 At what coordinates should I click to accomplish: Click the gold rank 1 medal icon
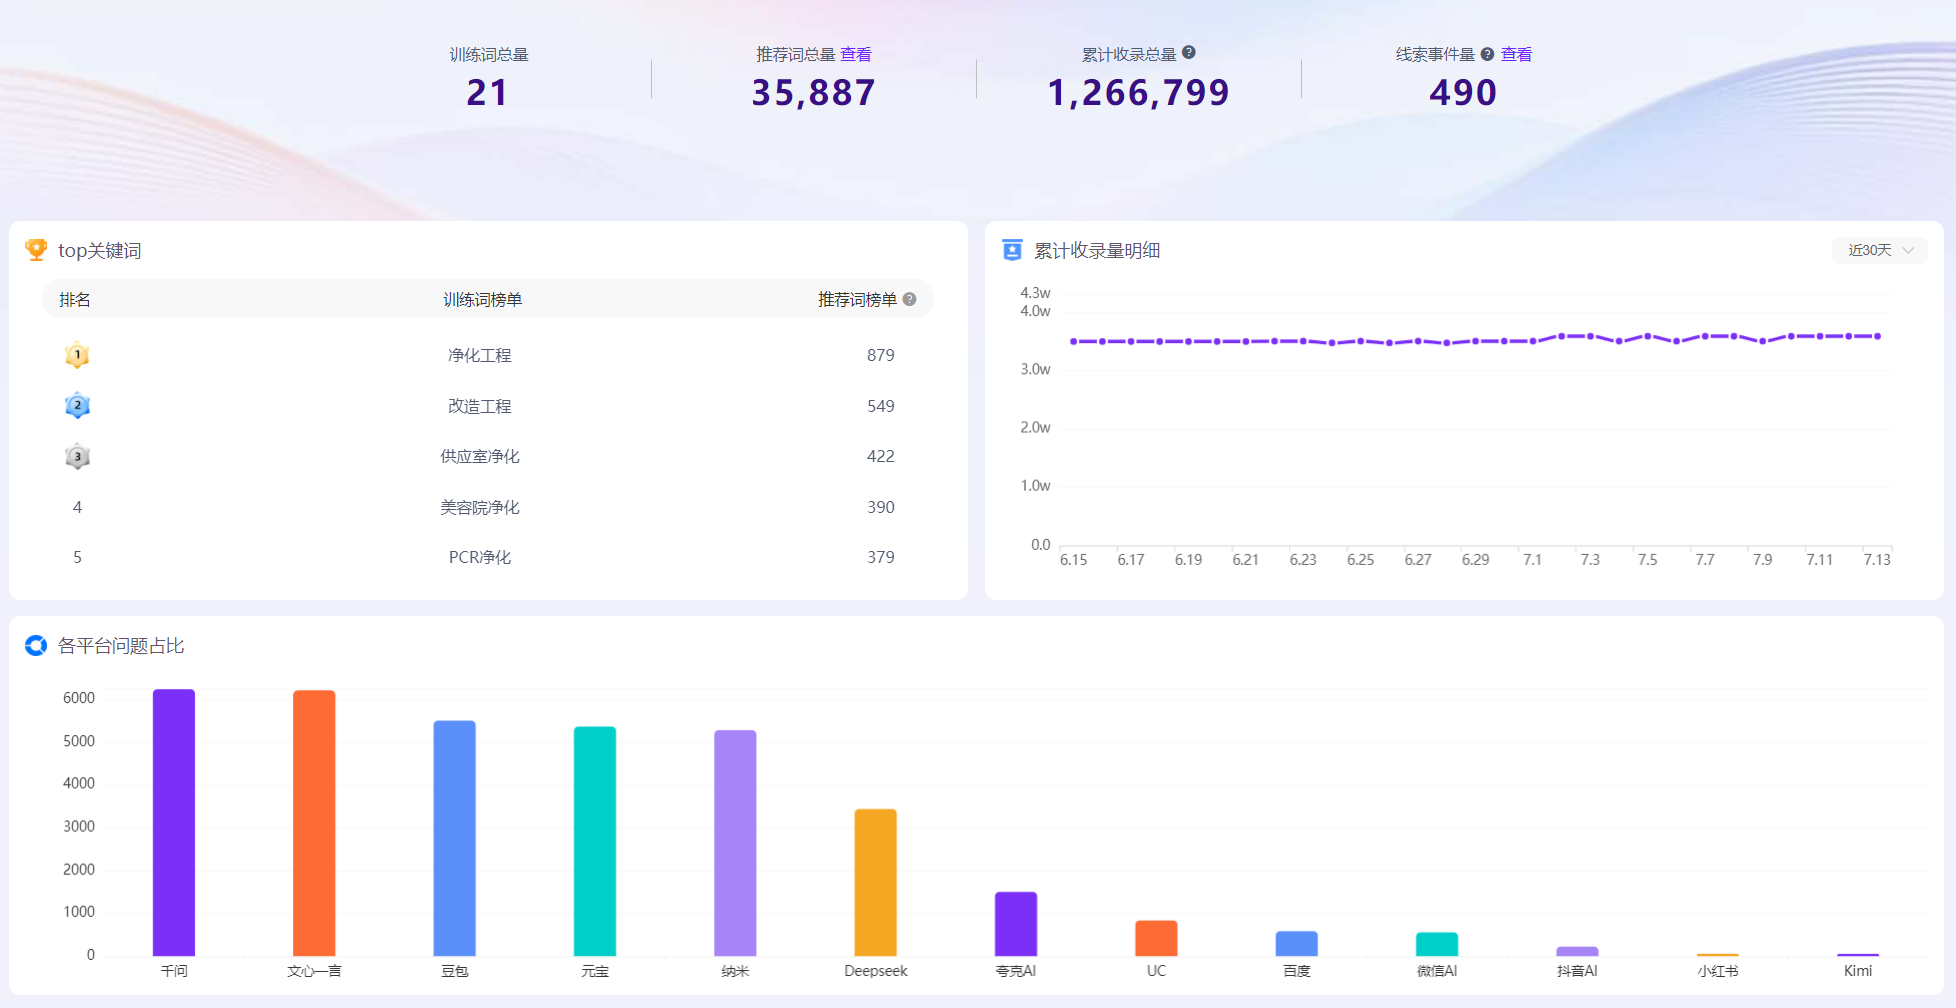(x=77, y=355)
